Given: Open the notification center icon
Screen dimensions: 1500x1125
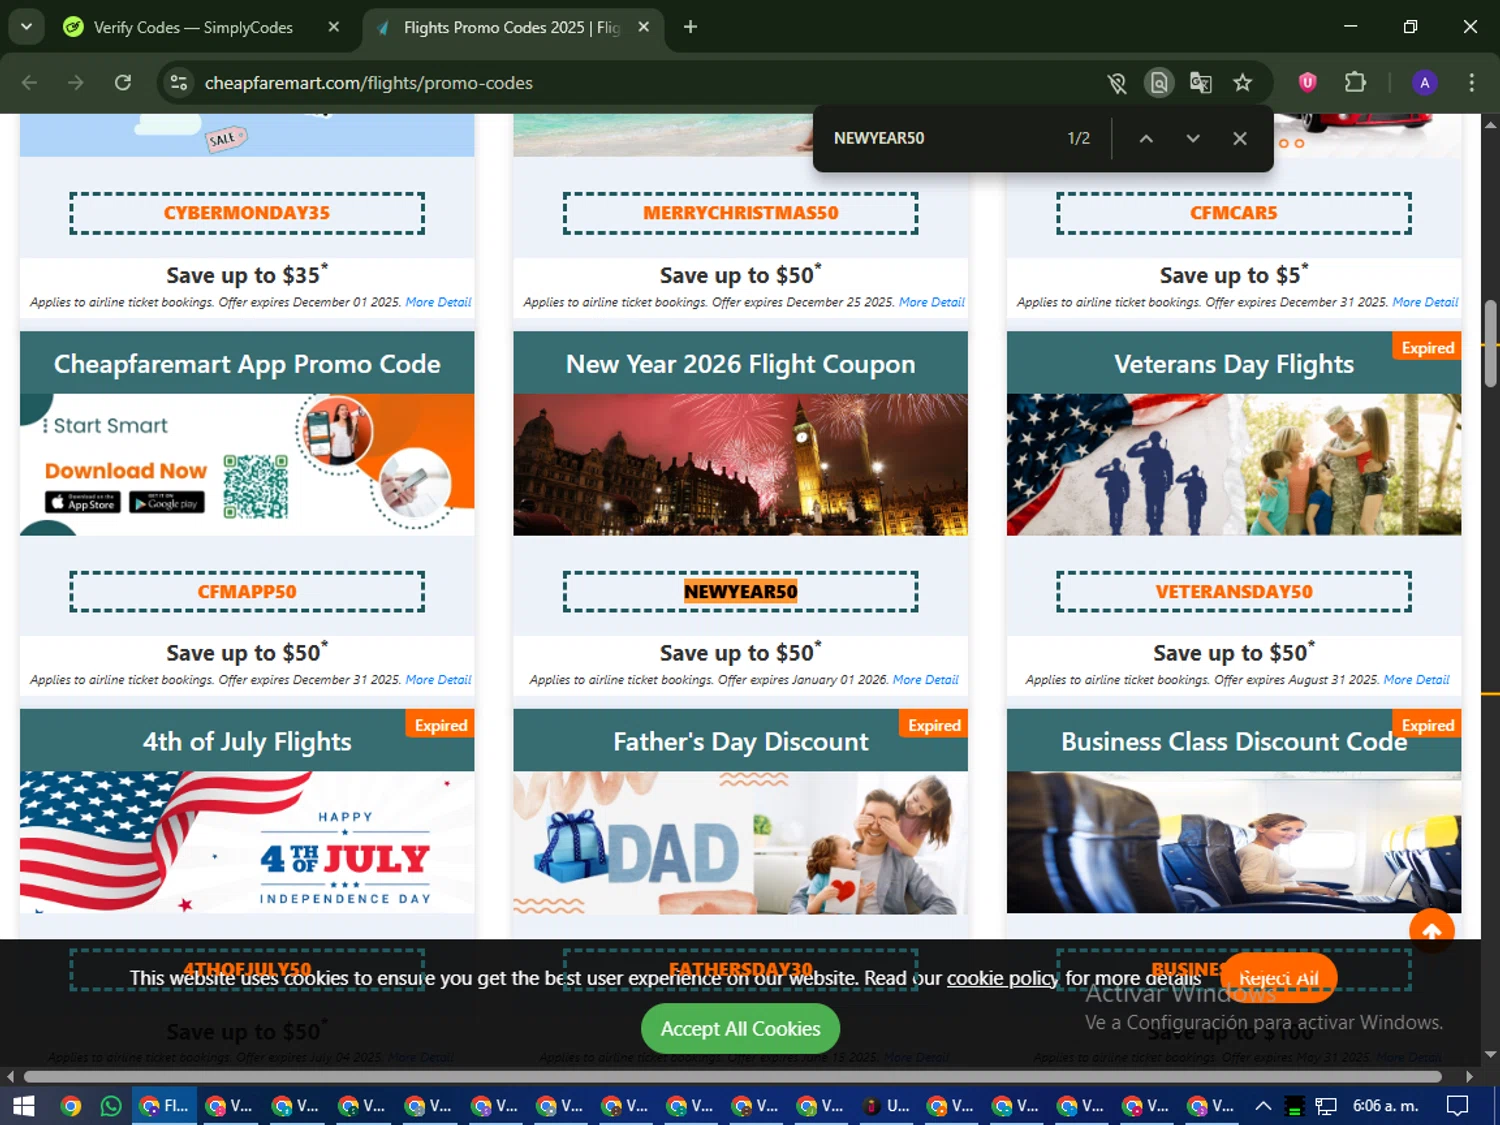Looking at the screenshot, I should tap(1458, 1105).
